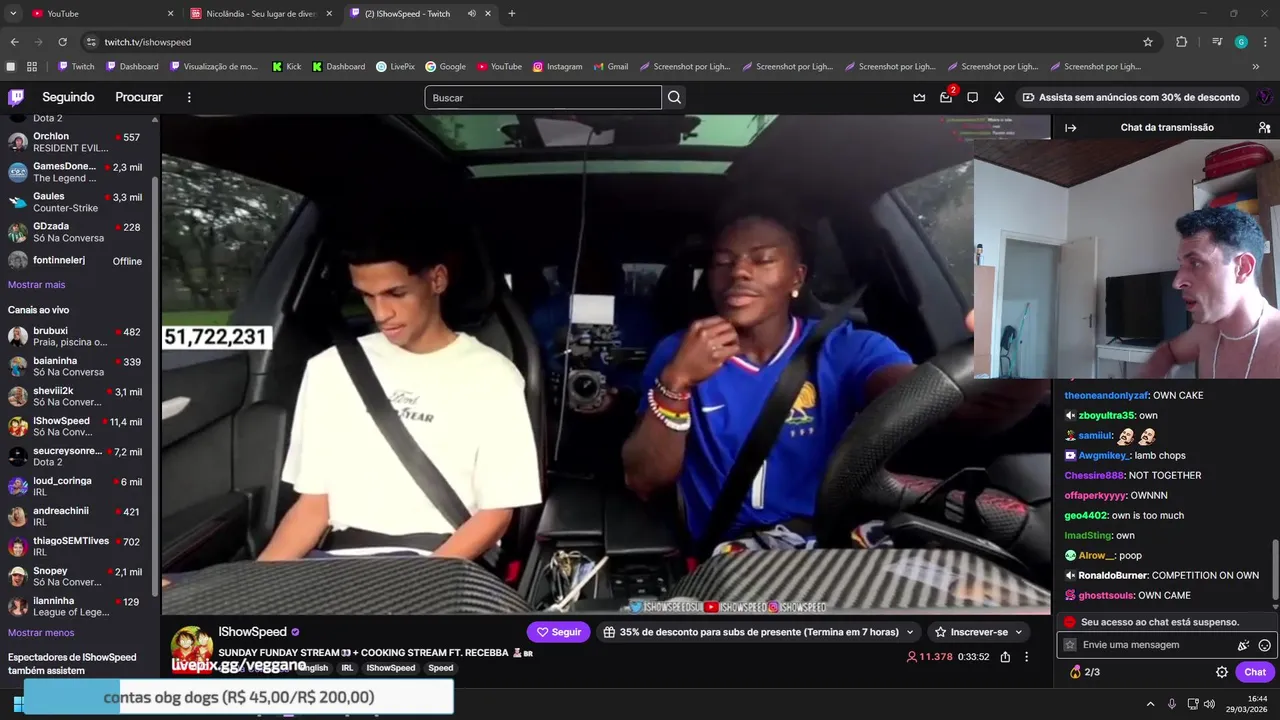Click Mostrar mais in followed channels
The width and height of the screenshot is (1280, 720).
(36, 285)
